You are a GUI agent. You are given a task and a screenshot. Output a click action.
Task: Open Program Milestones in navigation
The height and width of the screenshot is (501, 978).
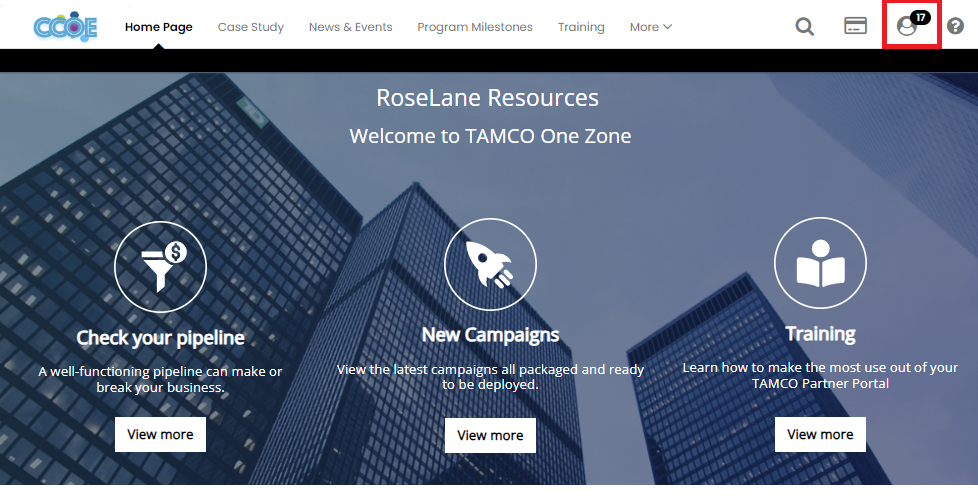[x=475, y=27]
